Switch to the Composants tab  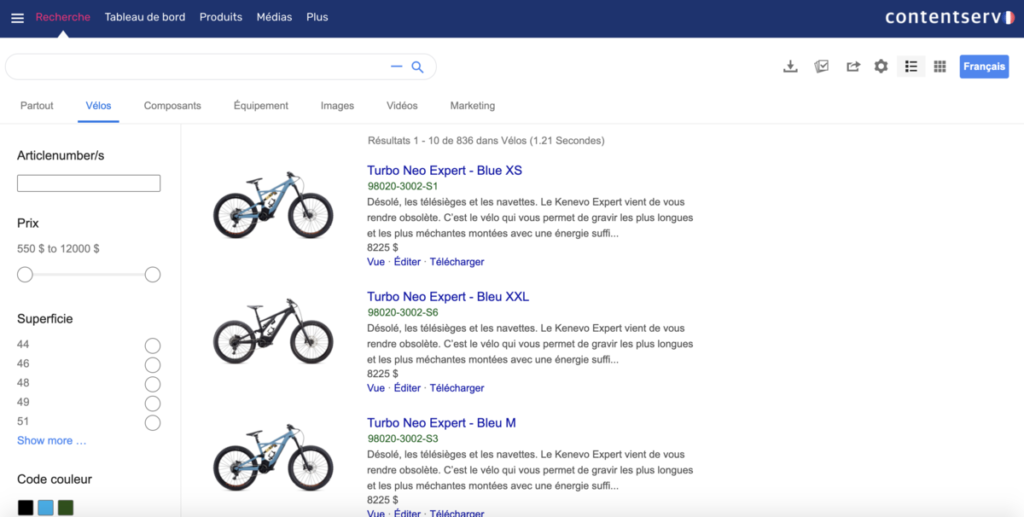click(x=172, y=106)
